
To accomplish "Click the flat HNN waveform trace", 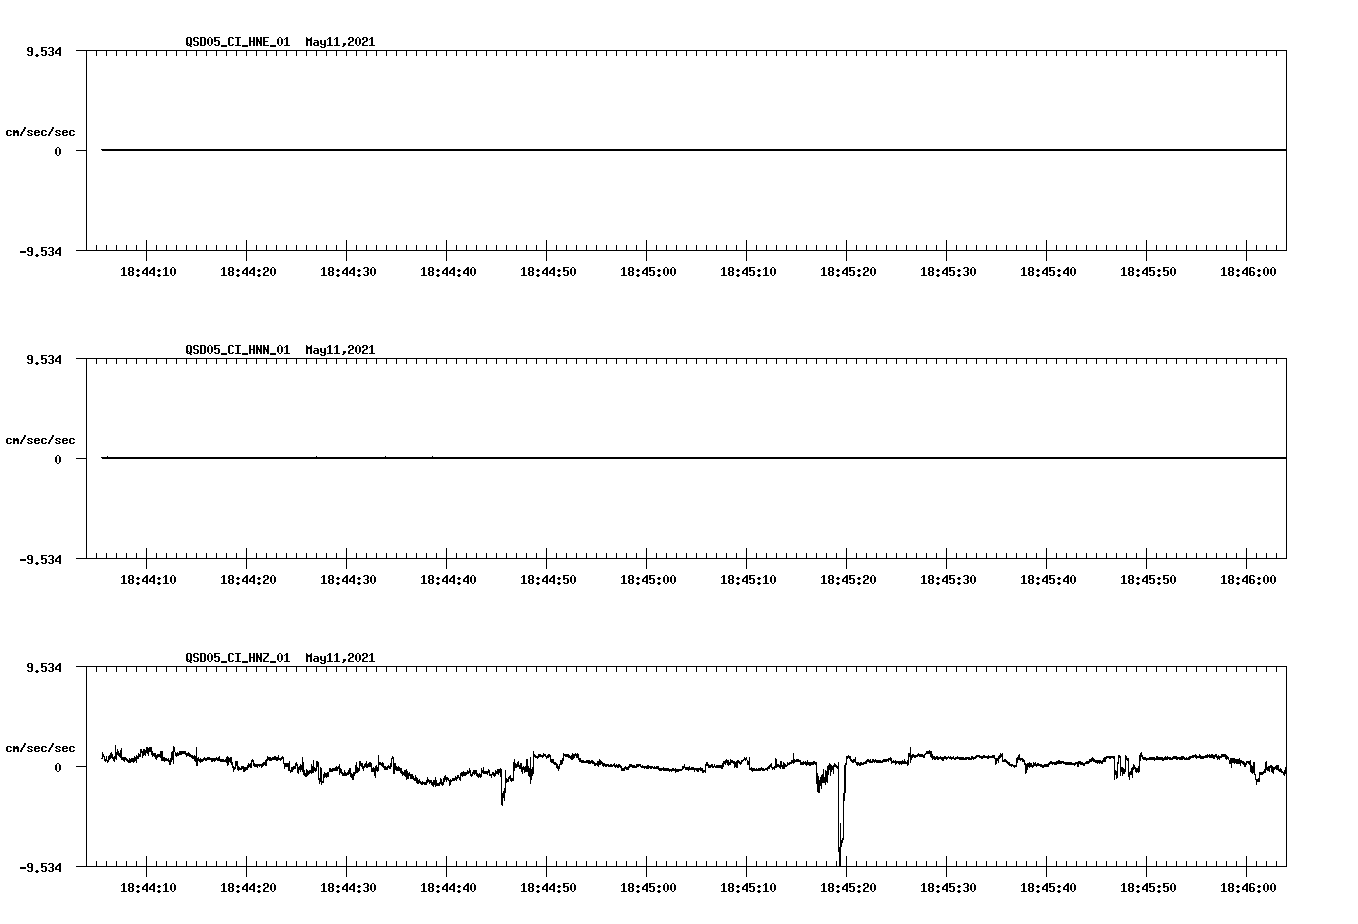I will click(600, 458).
